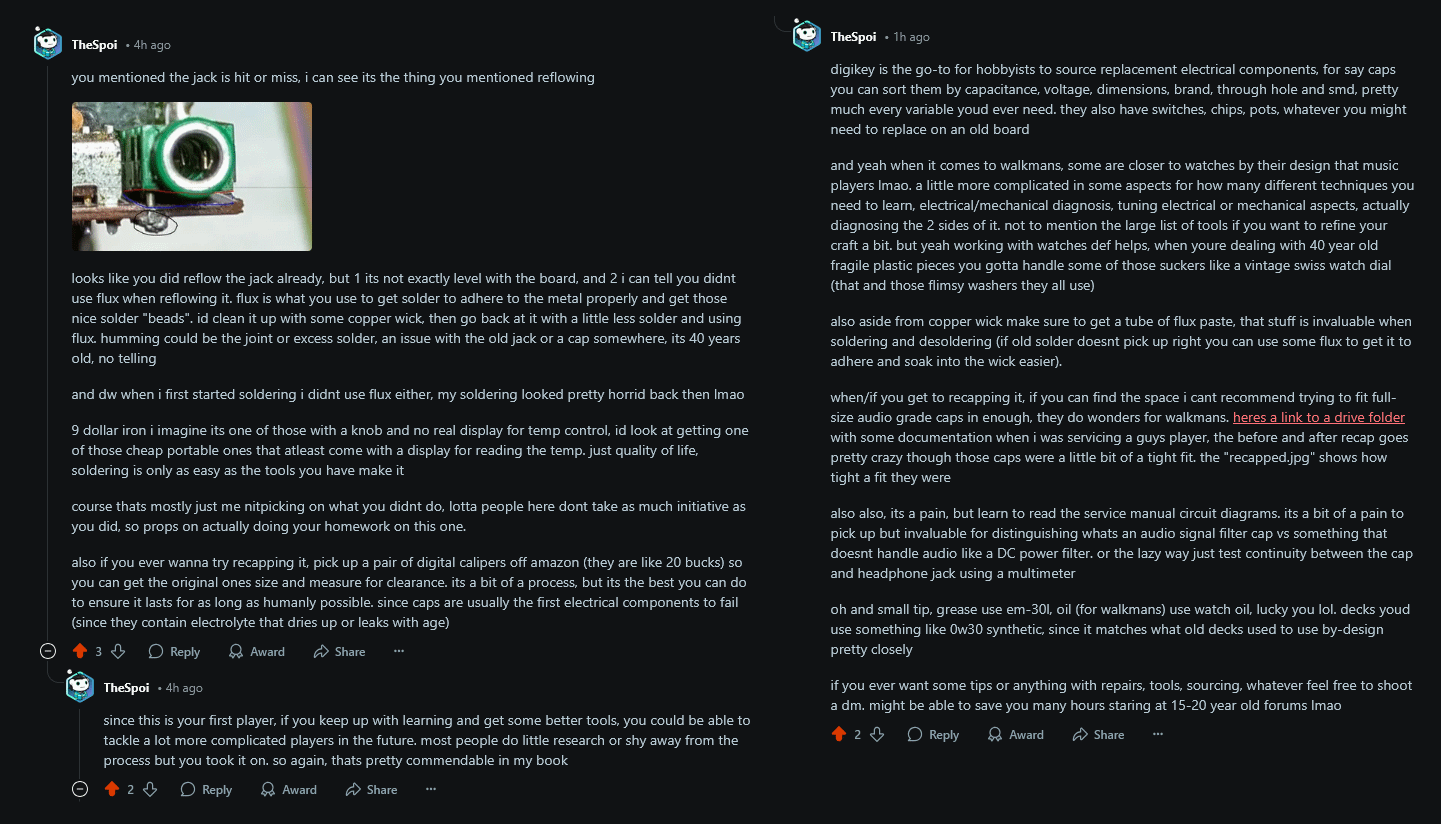Toggle upvote on the digikey comment
The height and width of the screenshot is (824, 1441).
coord(839,734)
